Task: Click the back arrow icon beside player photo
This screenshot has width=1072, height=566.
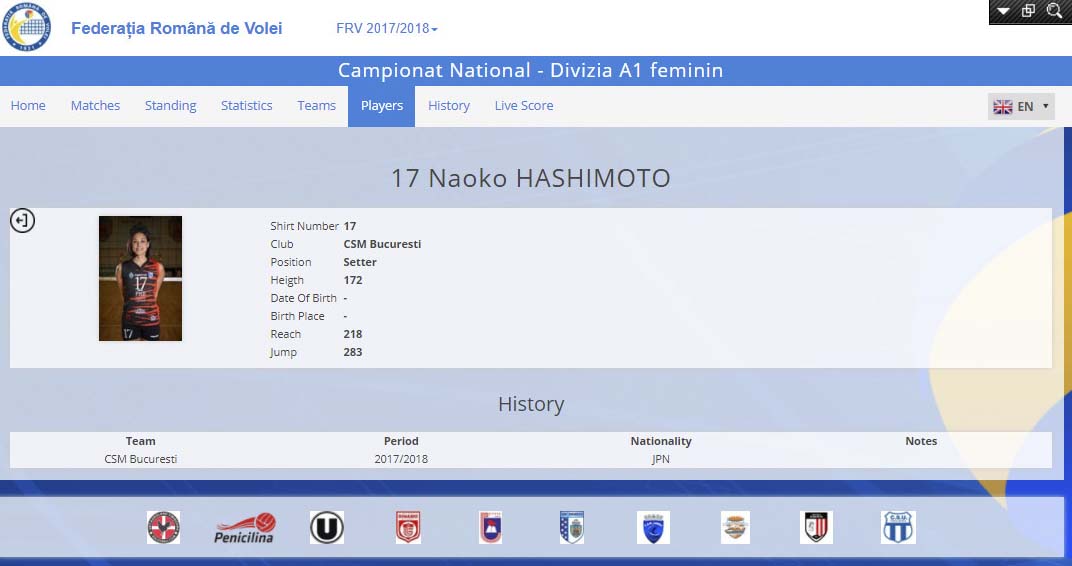Action: (23, 221)
